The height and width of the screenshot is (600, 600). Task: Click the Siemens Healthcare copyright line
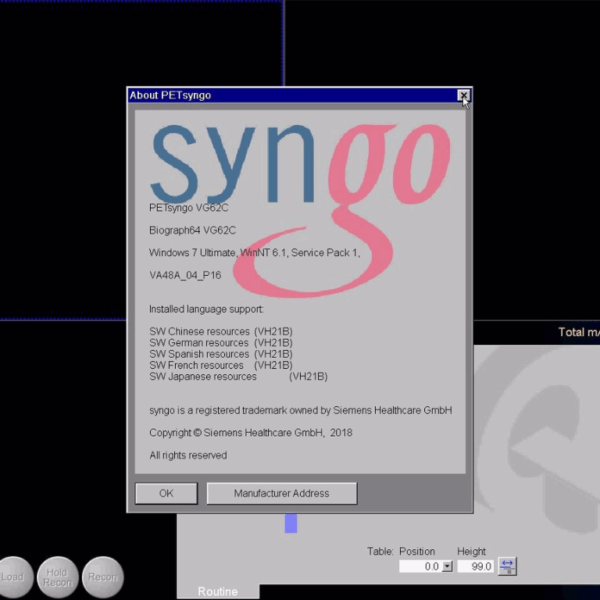point(250,433)
